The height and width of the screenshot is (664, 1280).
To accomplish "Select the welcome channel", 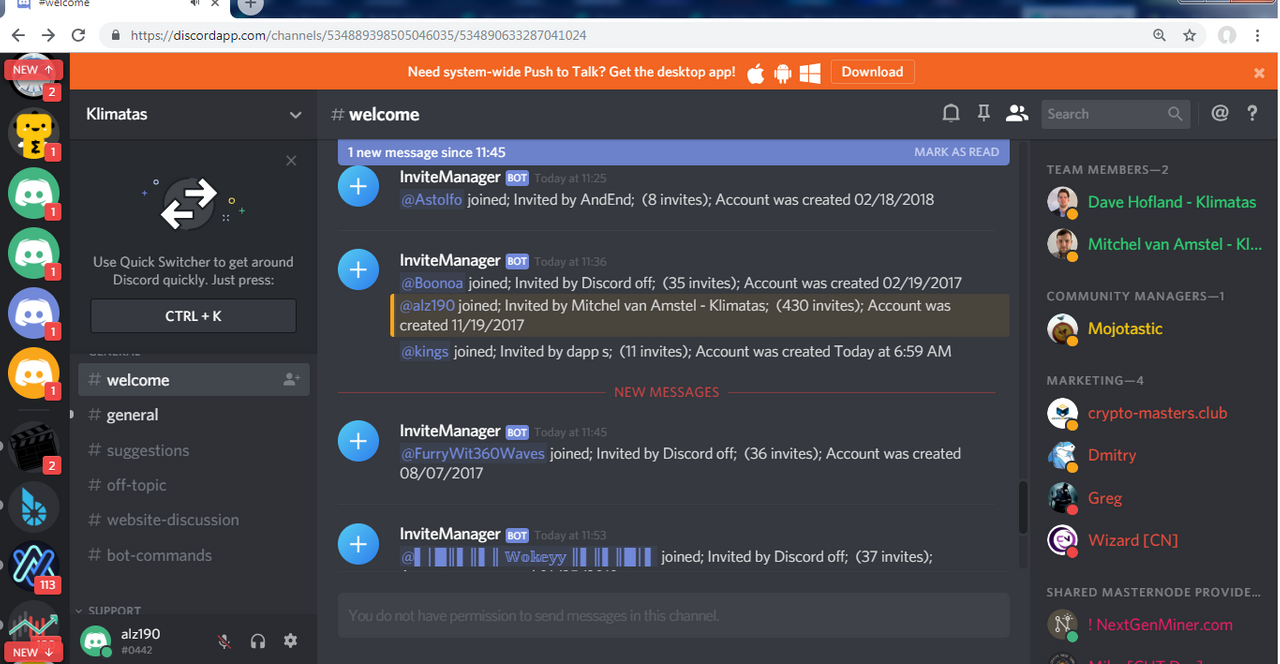I will 194,380.
